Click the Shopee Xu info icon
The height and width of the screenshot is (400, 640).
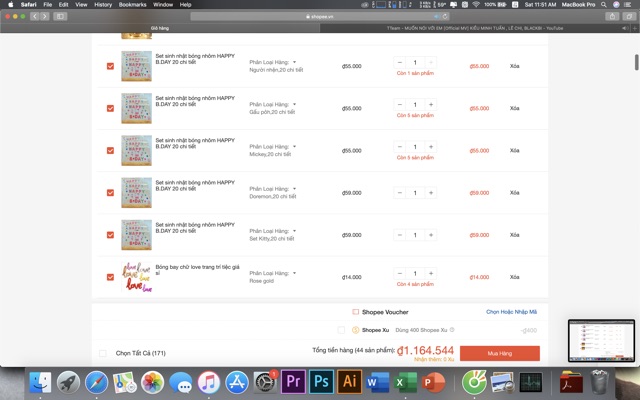[x=452, y=329]
